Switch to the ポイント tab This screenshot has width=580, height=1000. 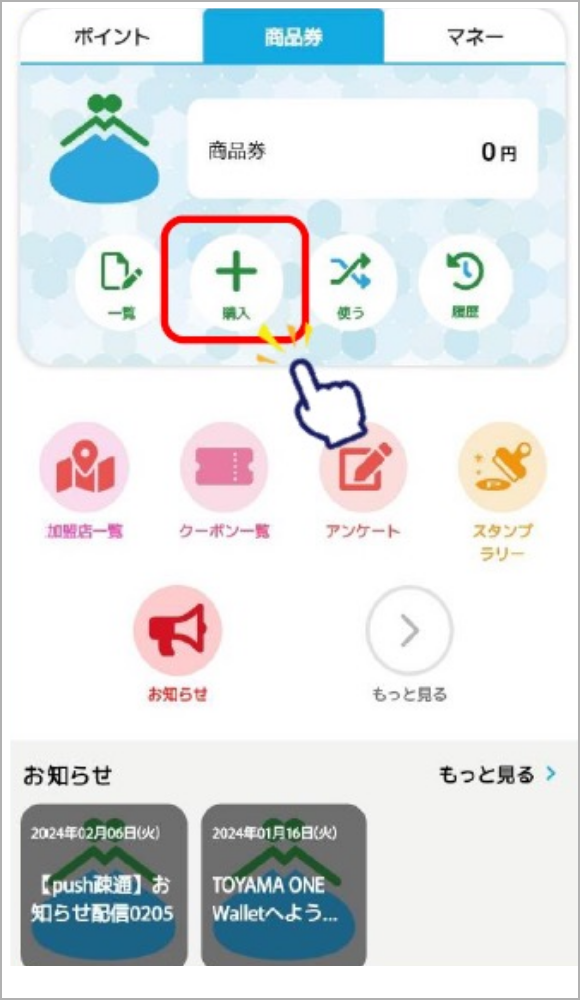(112, 36)
